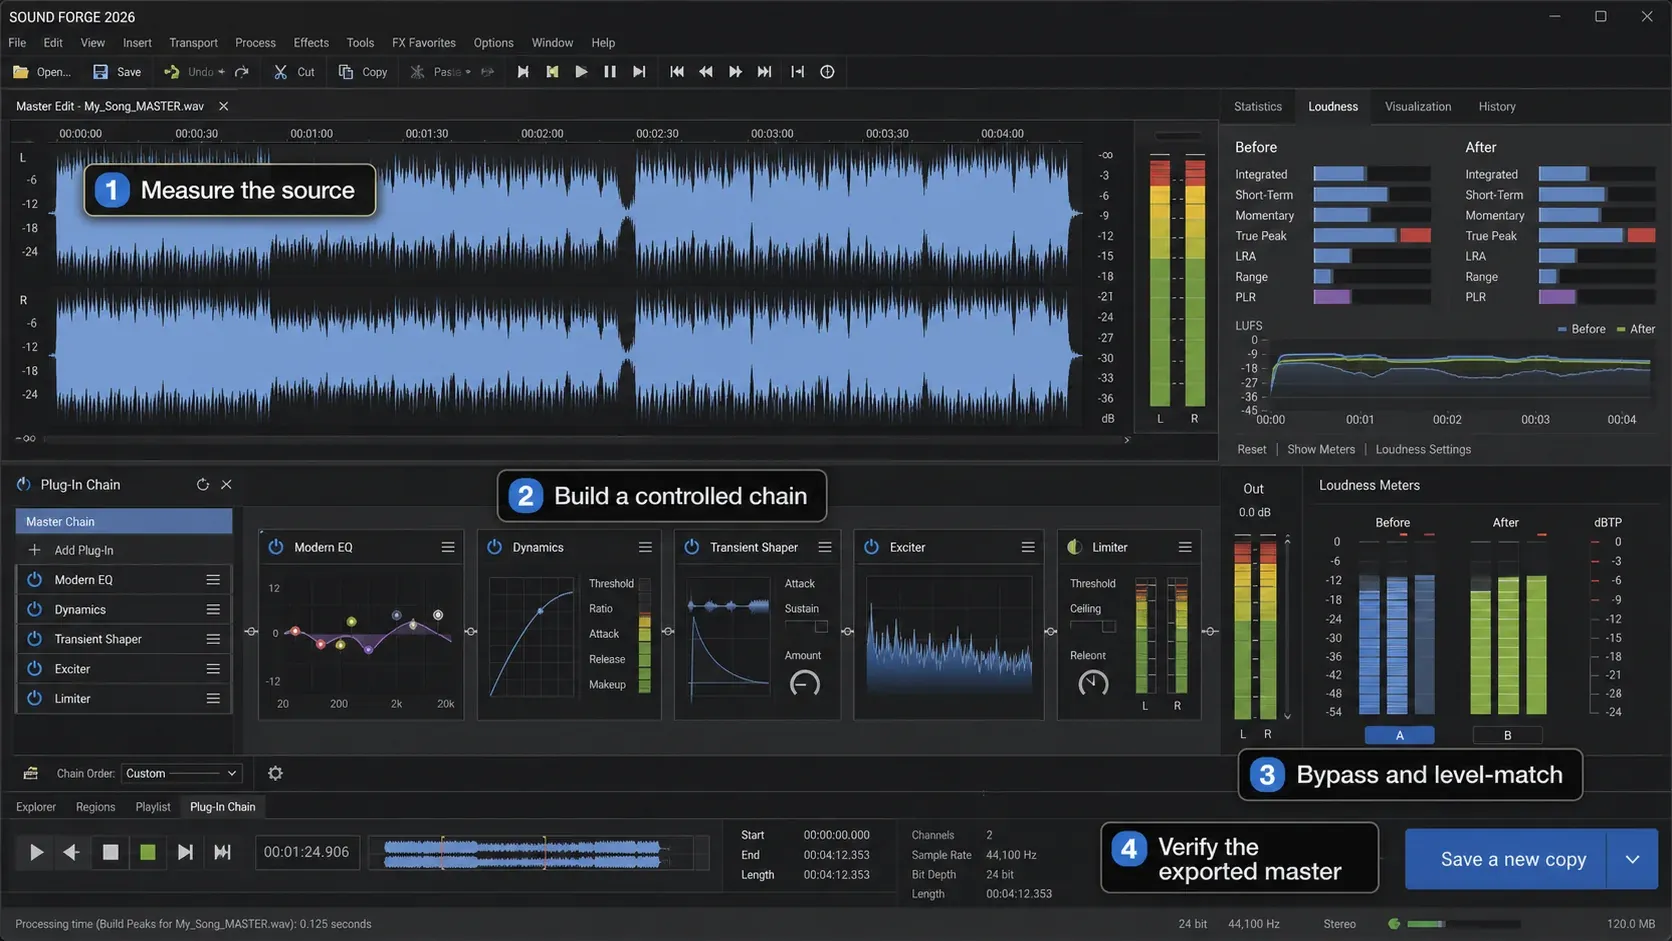The width and height of the screenshot is (1672, 941).
Task: Open Exciter module hamburger menu
Action: 1028,547
